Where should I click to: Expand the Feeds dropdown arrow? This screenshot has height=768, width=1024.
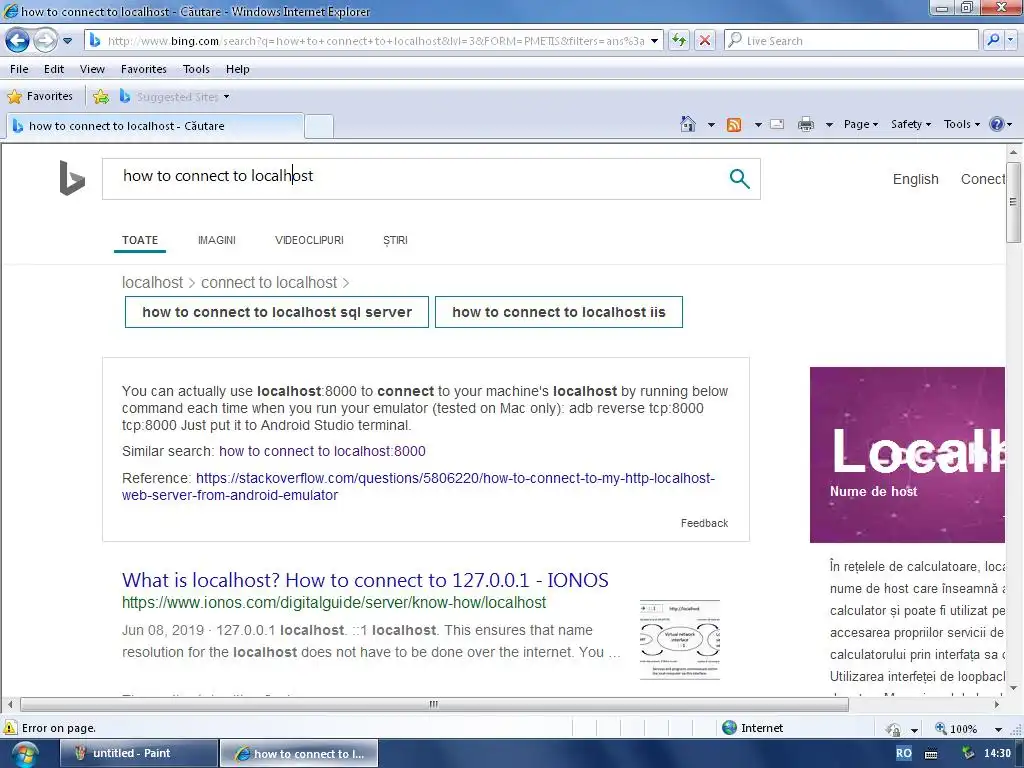coord(758,124)
